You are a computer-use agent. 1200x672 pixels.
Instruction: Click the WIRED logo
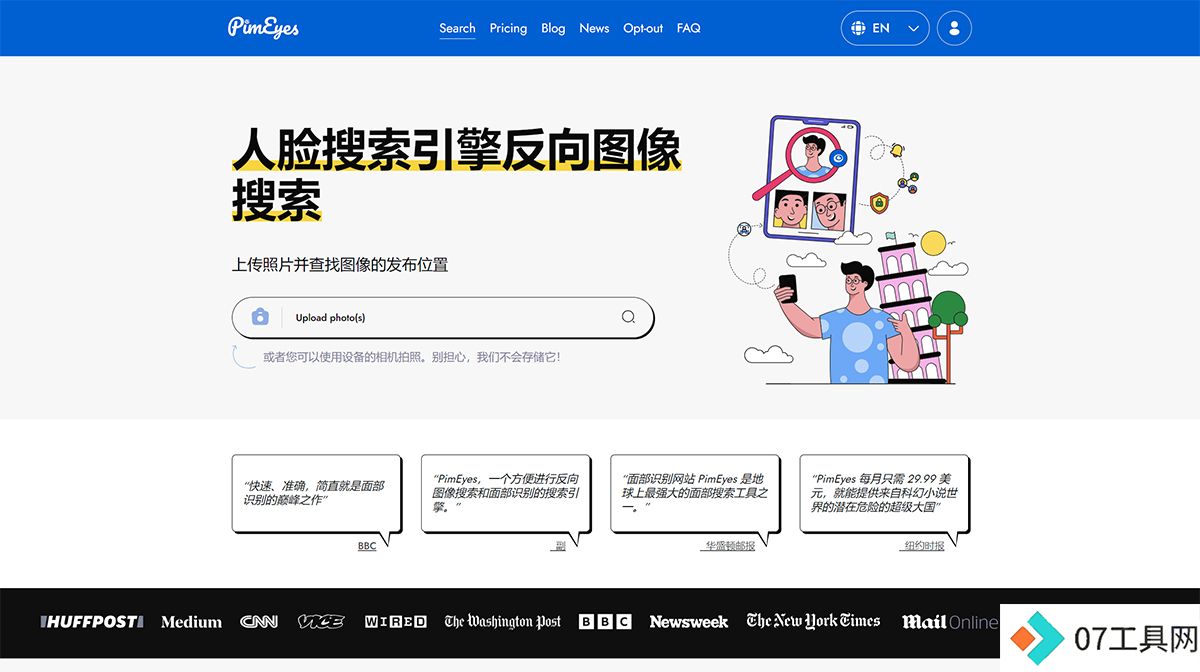395,622
